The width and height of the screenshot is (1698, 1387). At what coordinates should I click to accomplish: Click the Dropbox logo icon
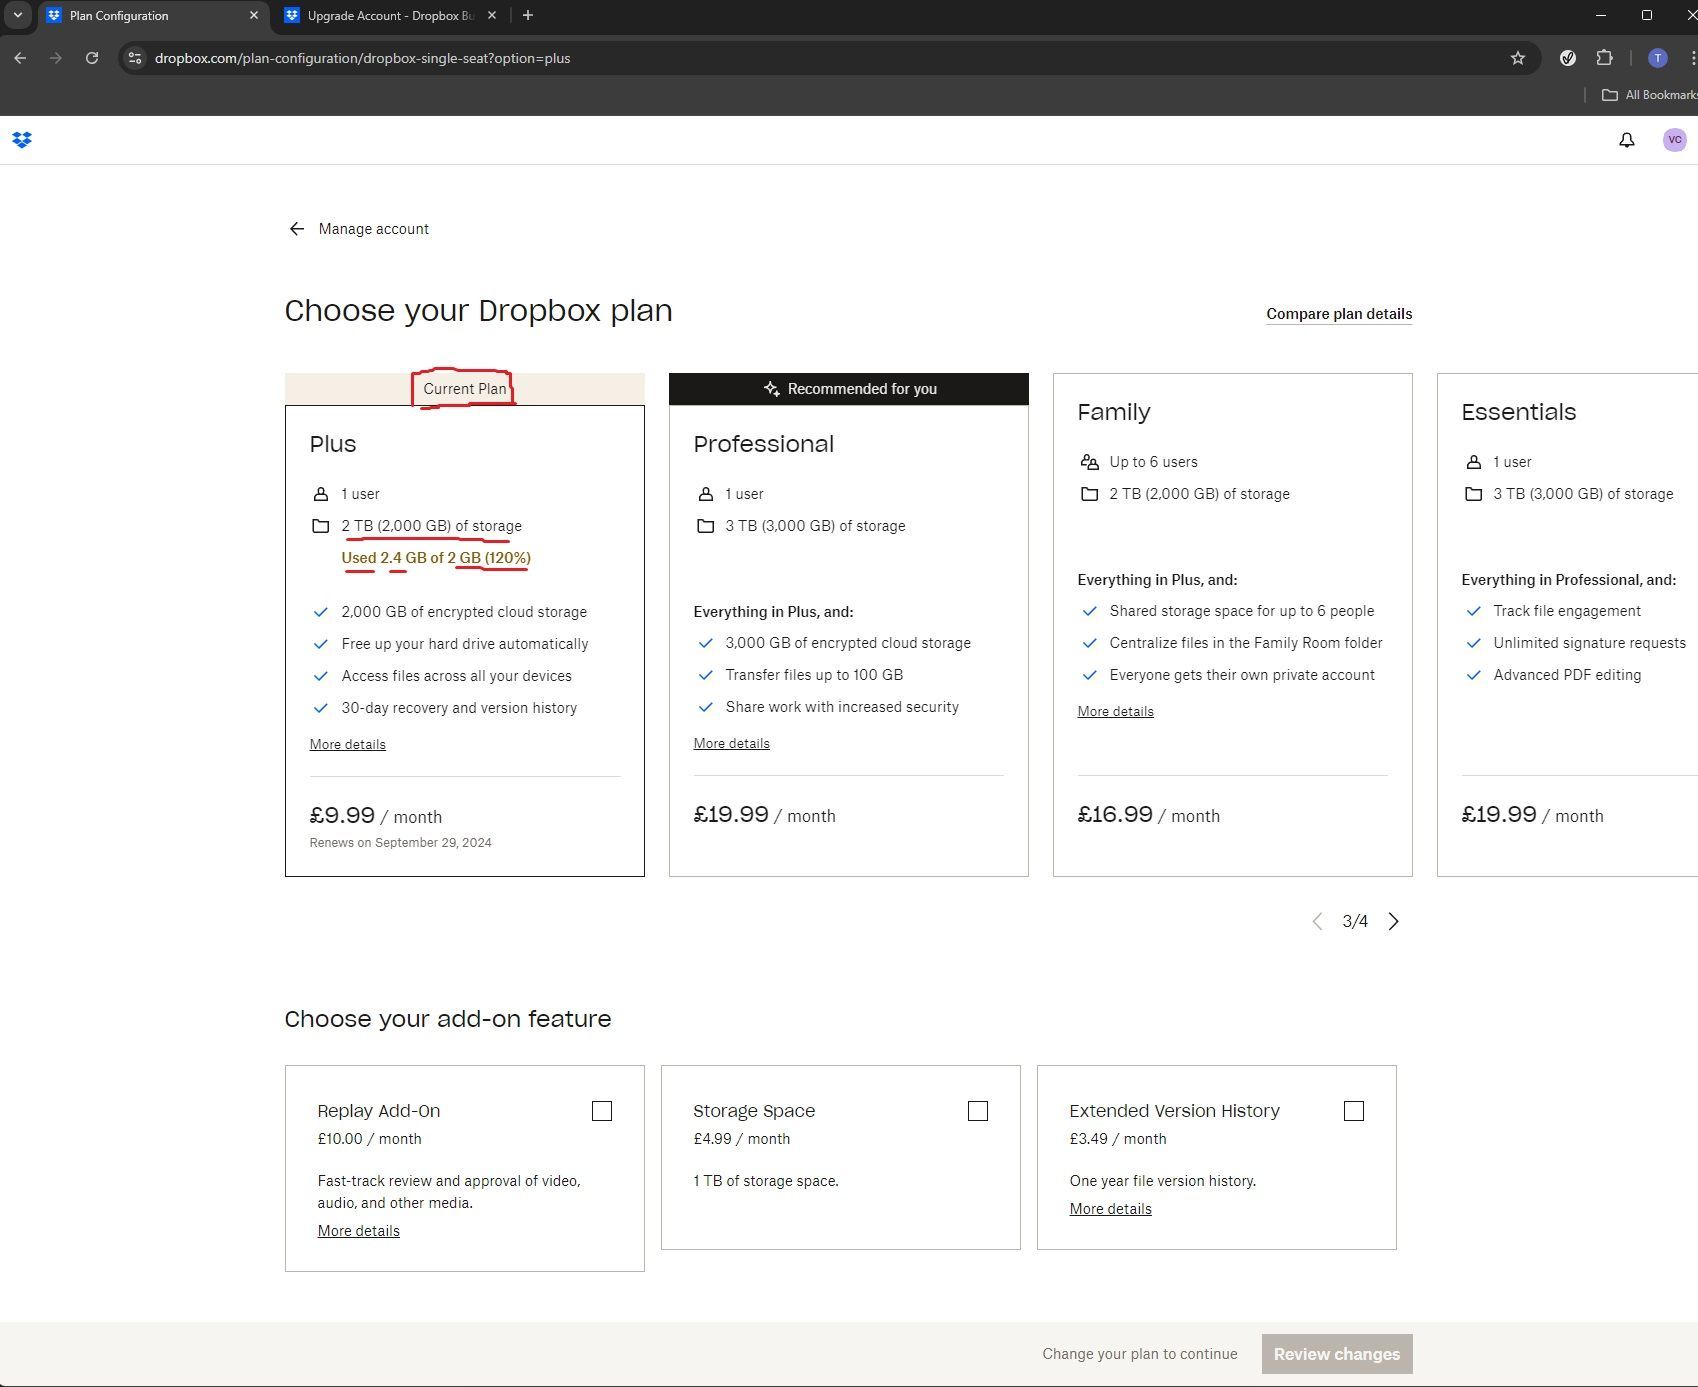pyautogui.click(x=22, y=140)
